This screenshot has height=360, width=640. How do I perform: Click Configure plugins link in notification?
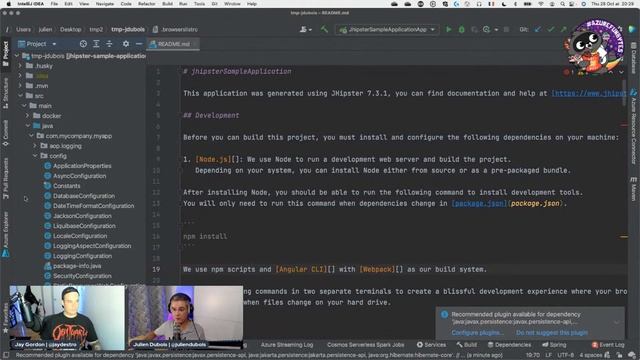tap(477, 333)
